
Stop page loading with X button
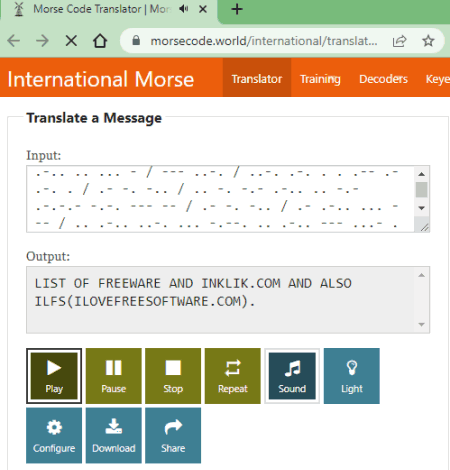point(71,41)
